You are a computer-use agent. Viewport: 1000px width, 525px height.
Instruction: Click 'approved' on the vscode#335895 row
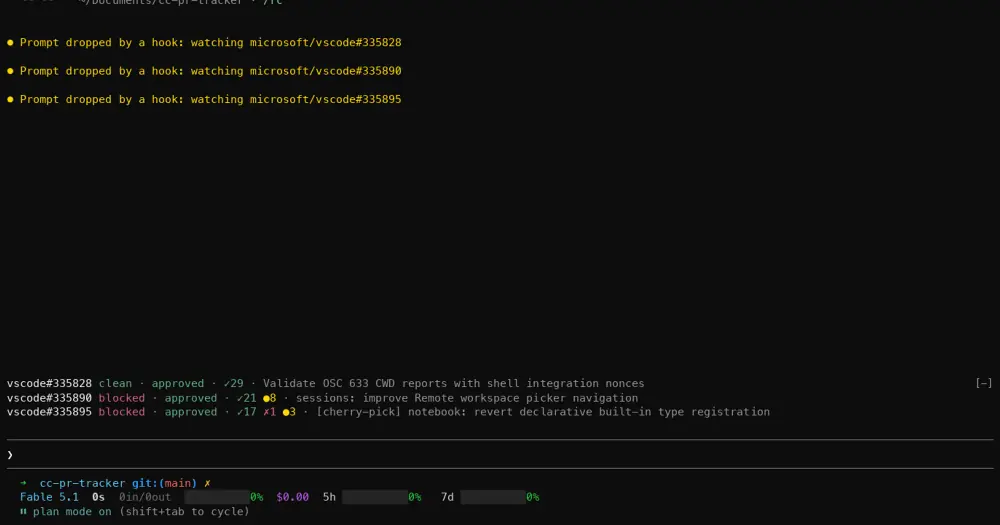point(191,412)
